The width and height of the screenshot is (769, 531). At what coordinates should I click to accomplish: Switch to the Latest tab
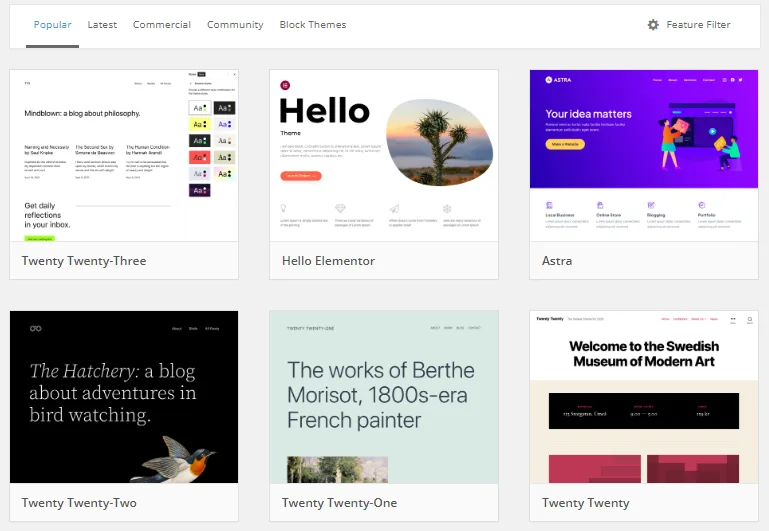tap(102, 25)
